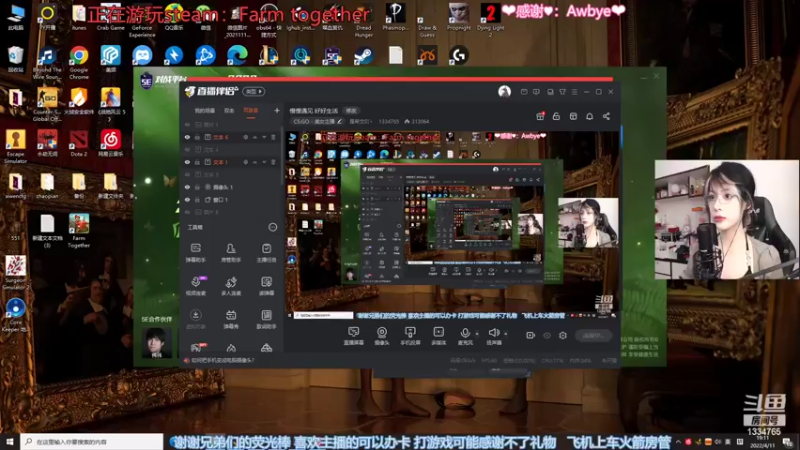Move 文本 6 layer down with arrow

(264, 137)
